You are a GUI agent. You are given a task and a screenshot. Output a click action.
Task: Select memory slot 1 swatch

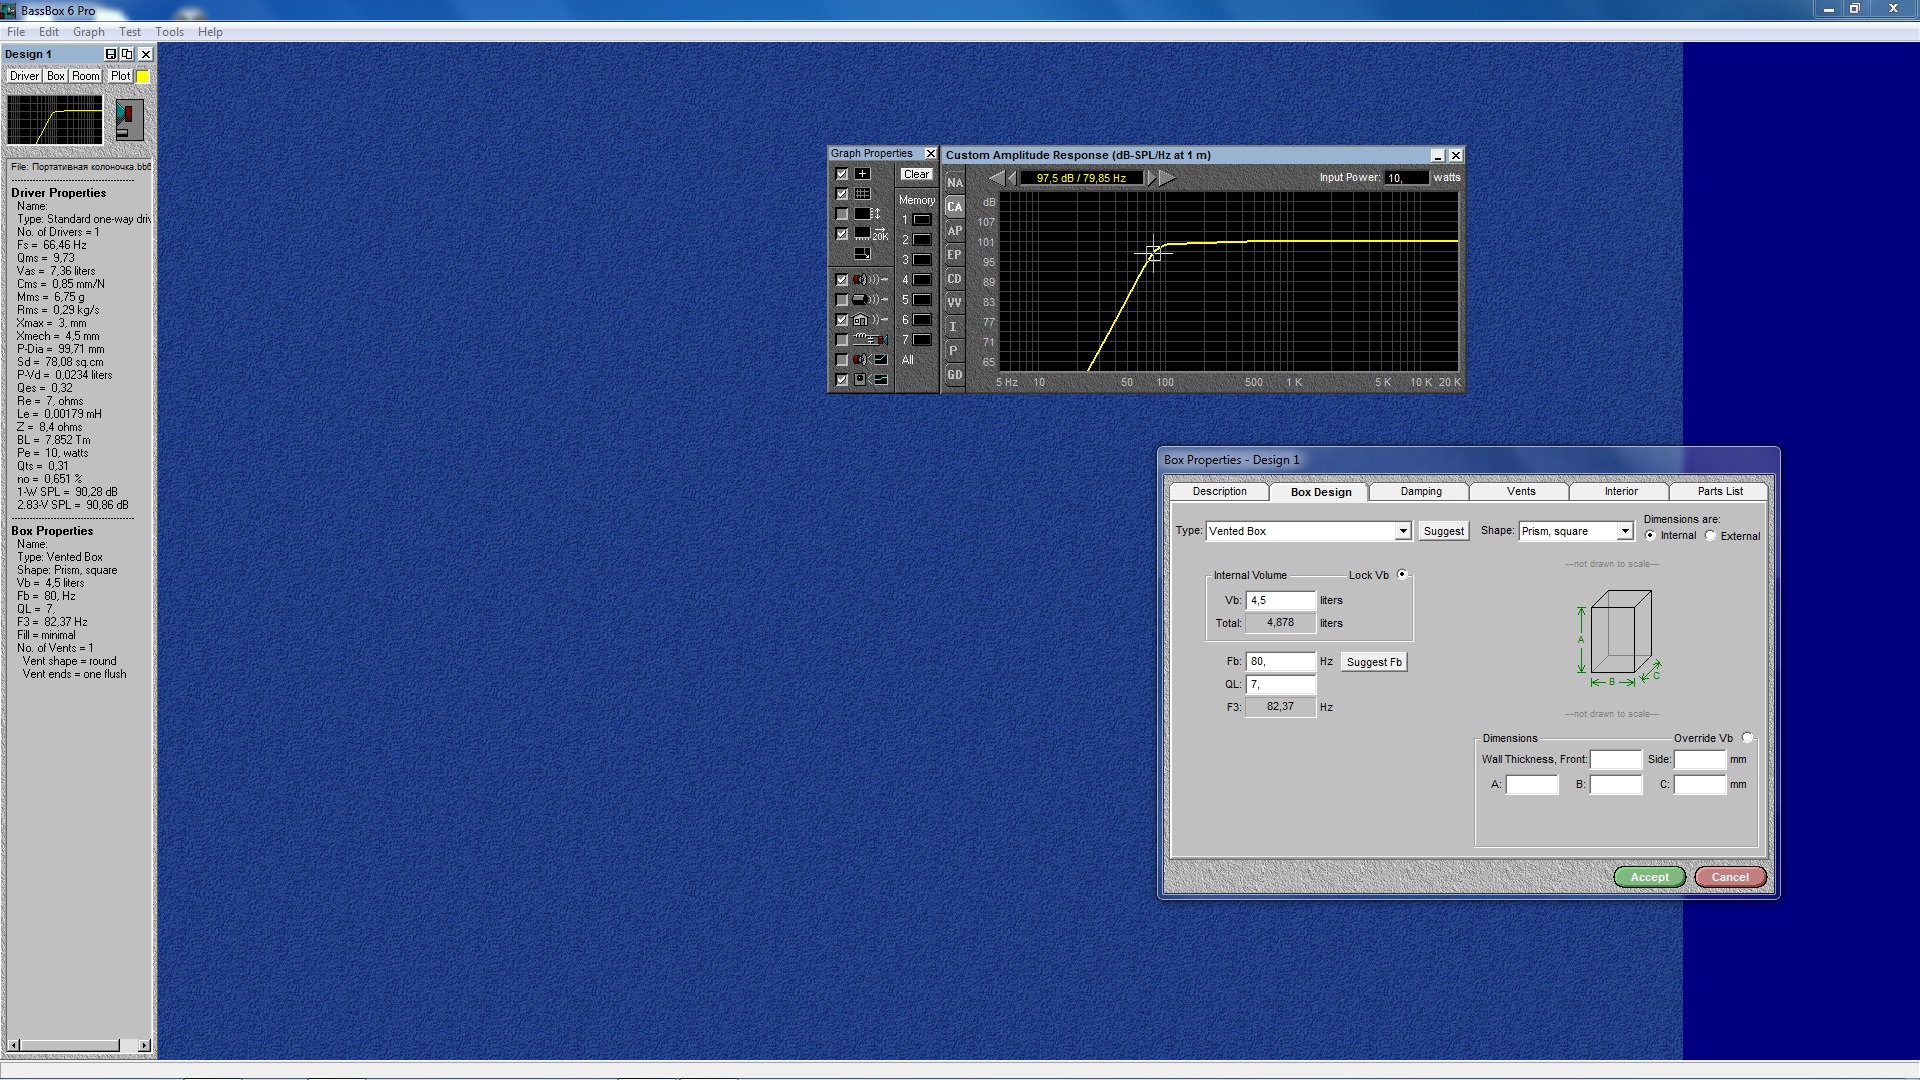922,220
